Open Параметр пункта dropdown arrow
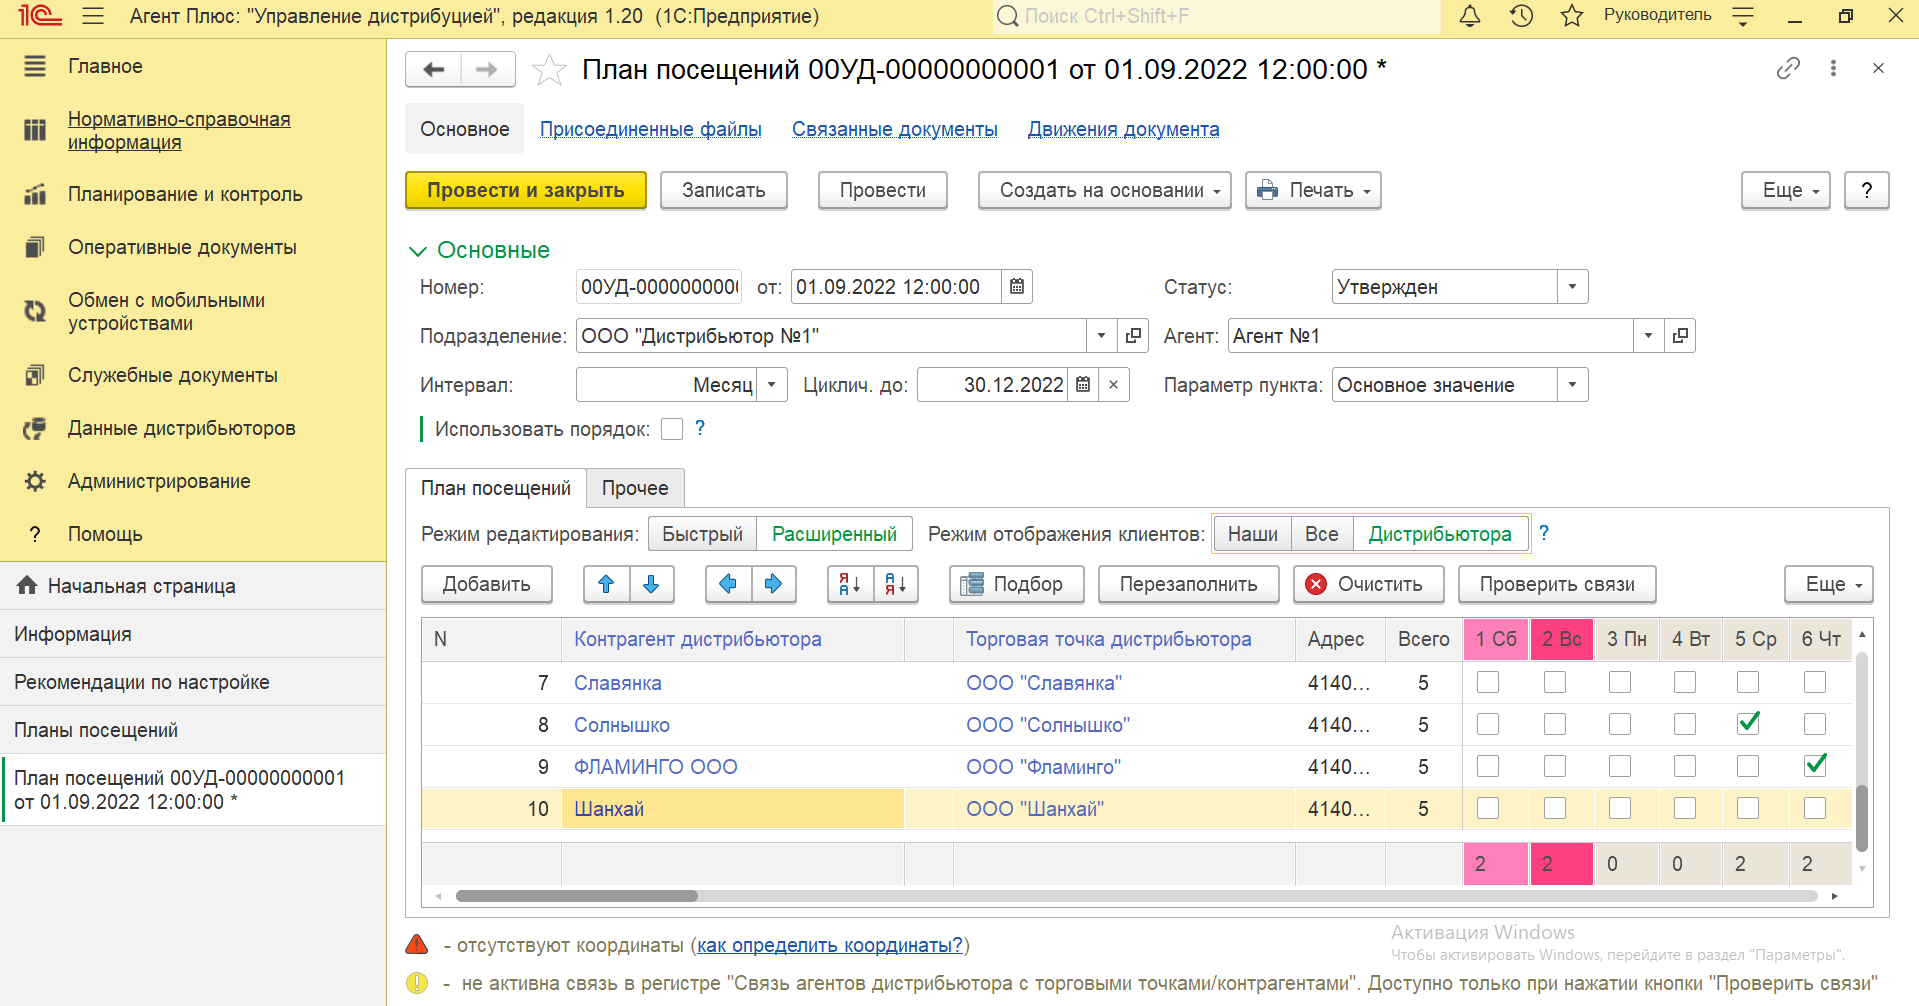This screenshot has height=1006, width=1919. click(1572, 385)
